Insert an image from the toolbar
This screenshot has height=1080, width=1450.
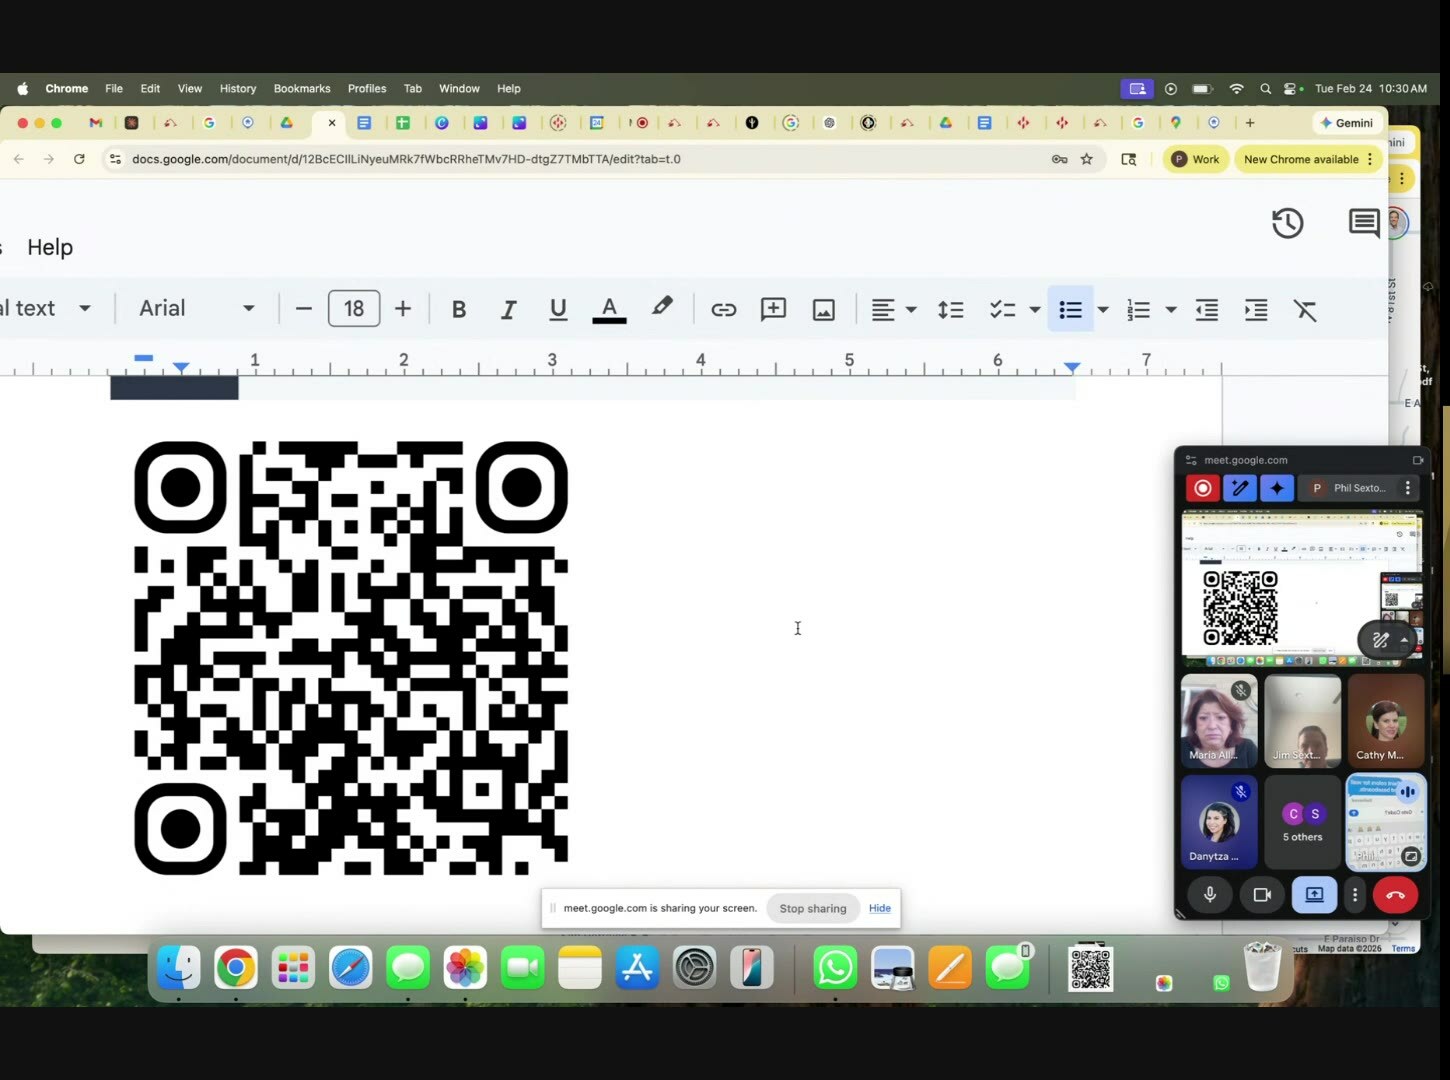pos(823,310)
